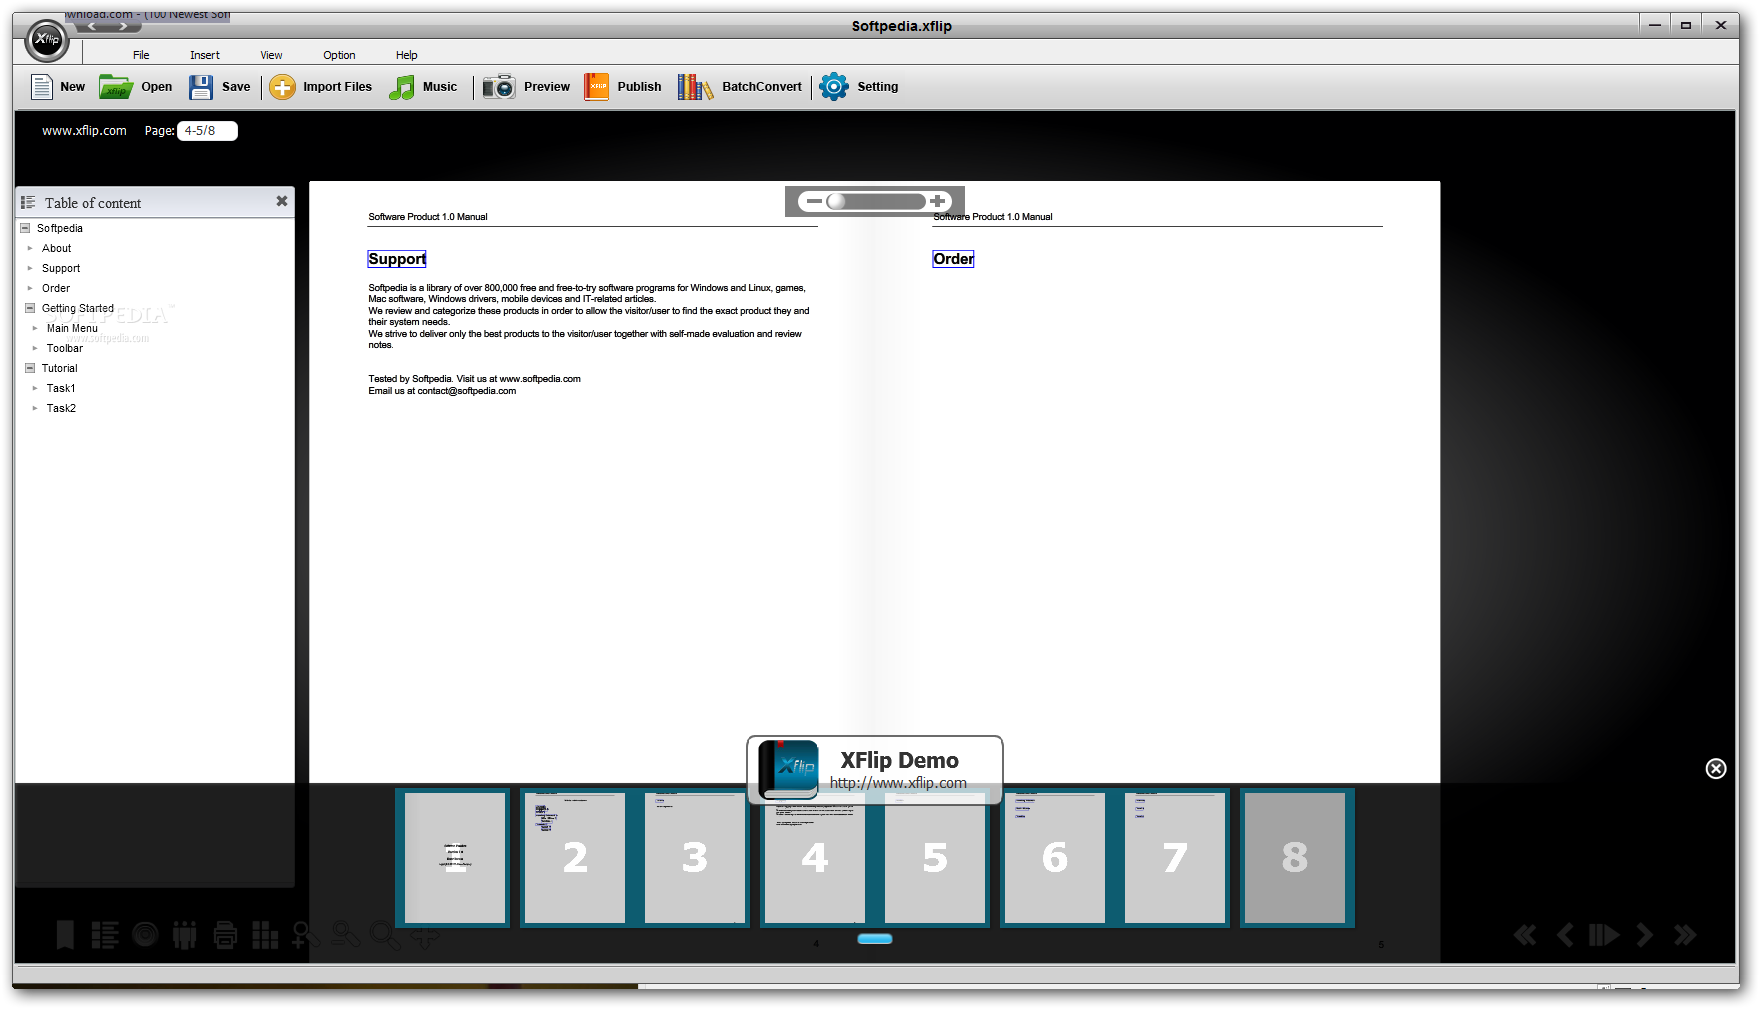The image size is (1760, 1009).
Task: Open page 7 thumbnail
Action: [x=1175, y=857]
